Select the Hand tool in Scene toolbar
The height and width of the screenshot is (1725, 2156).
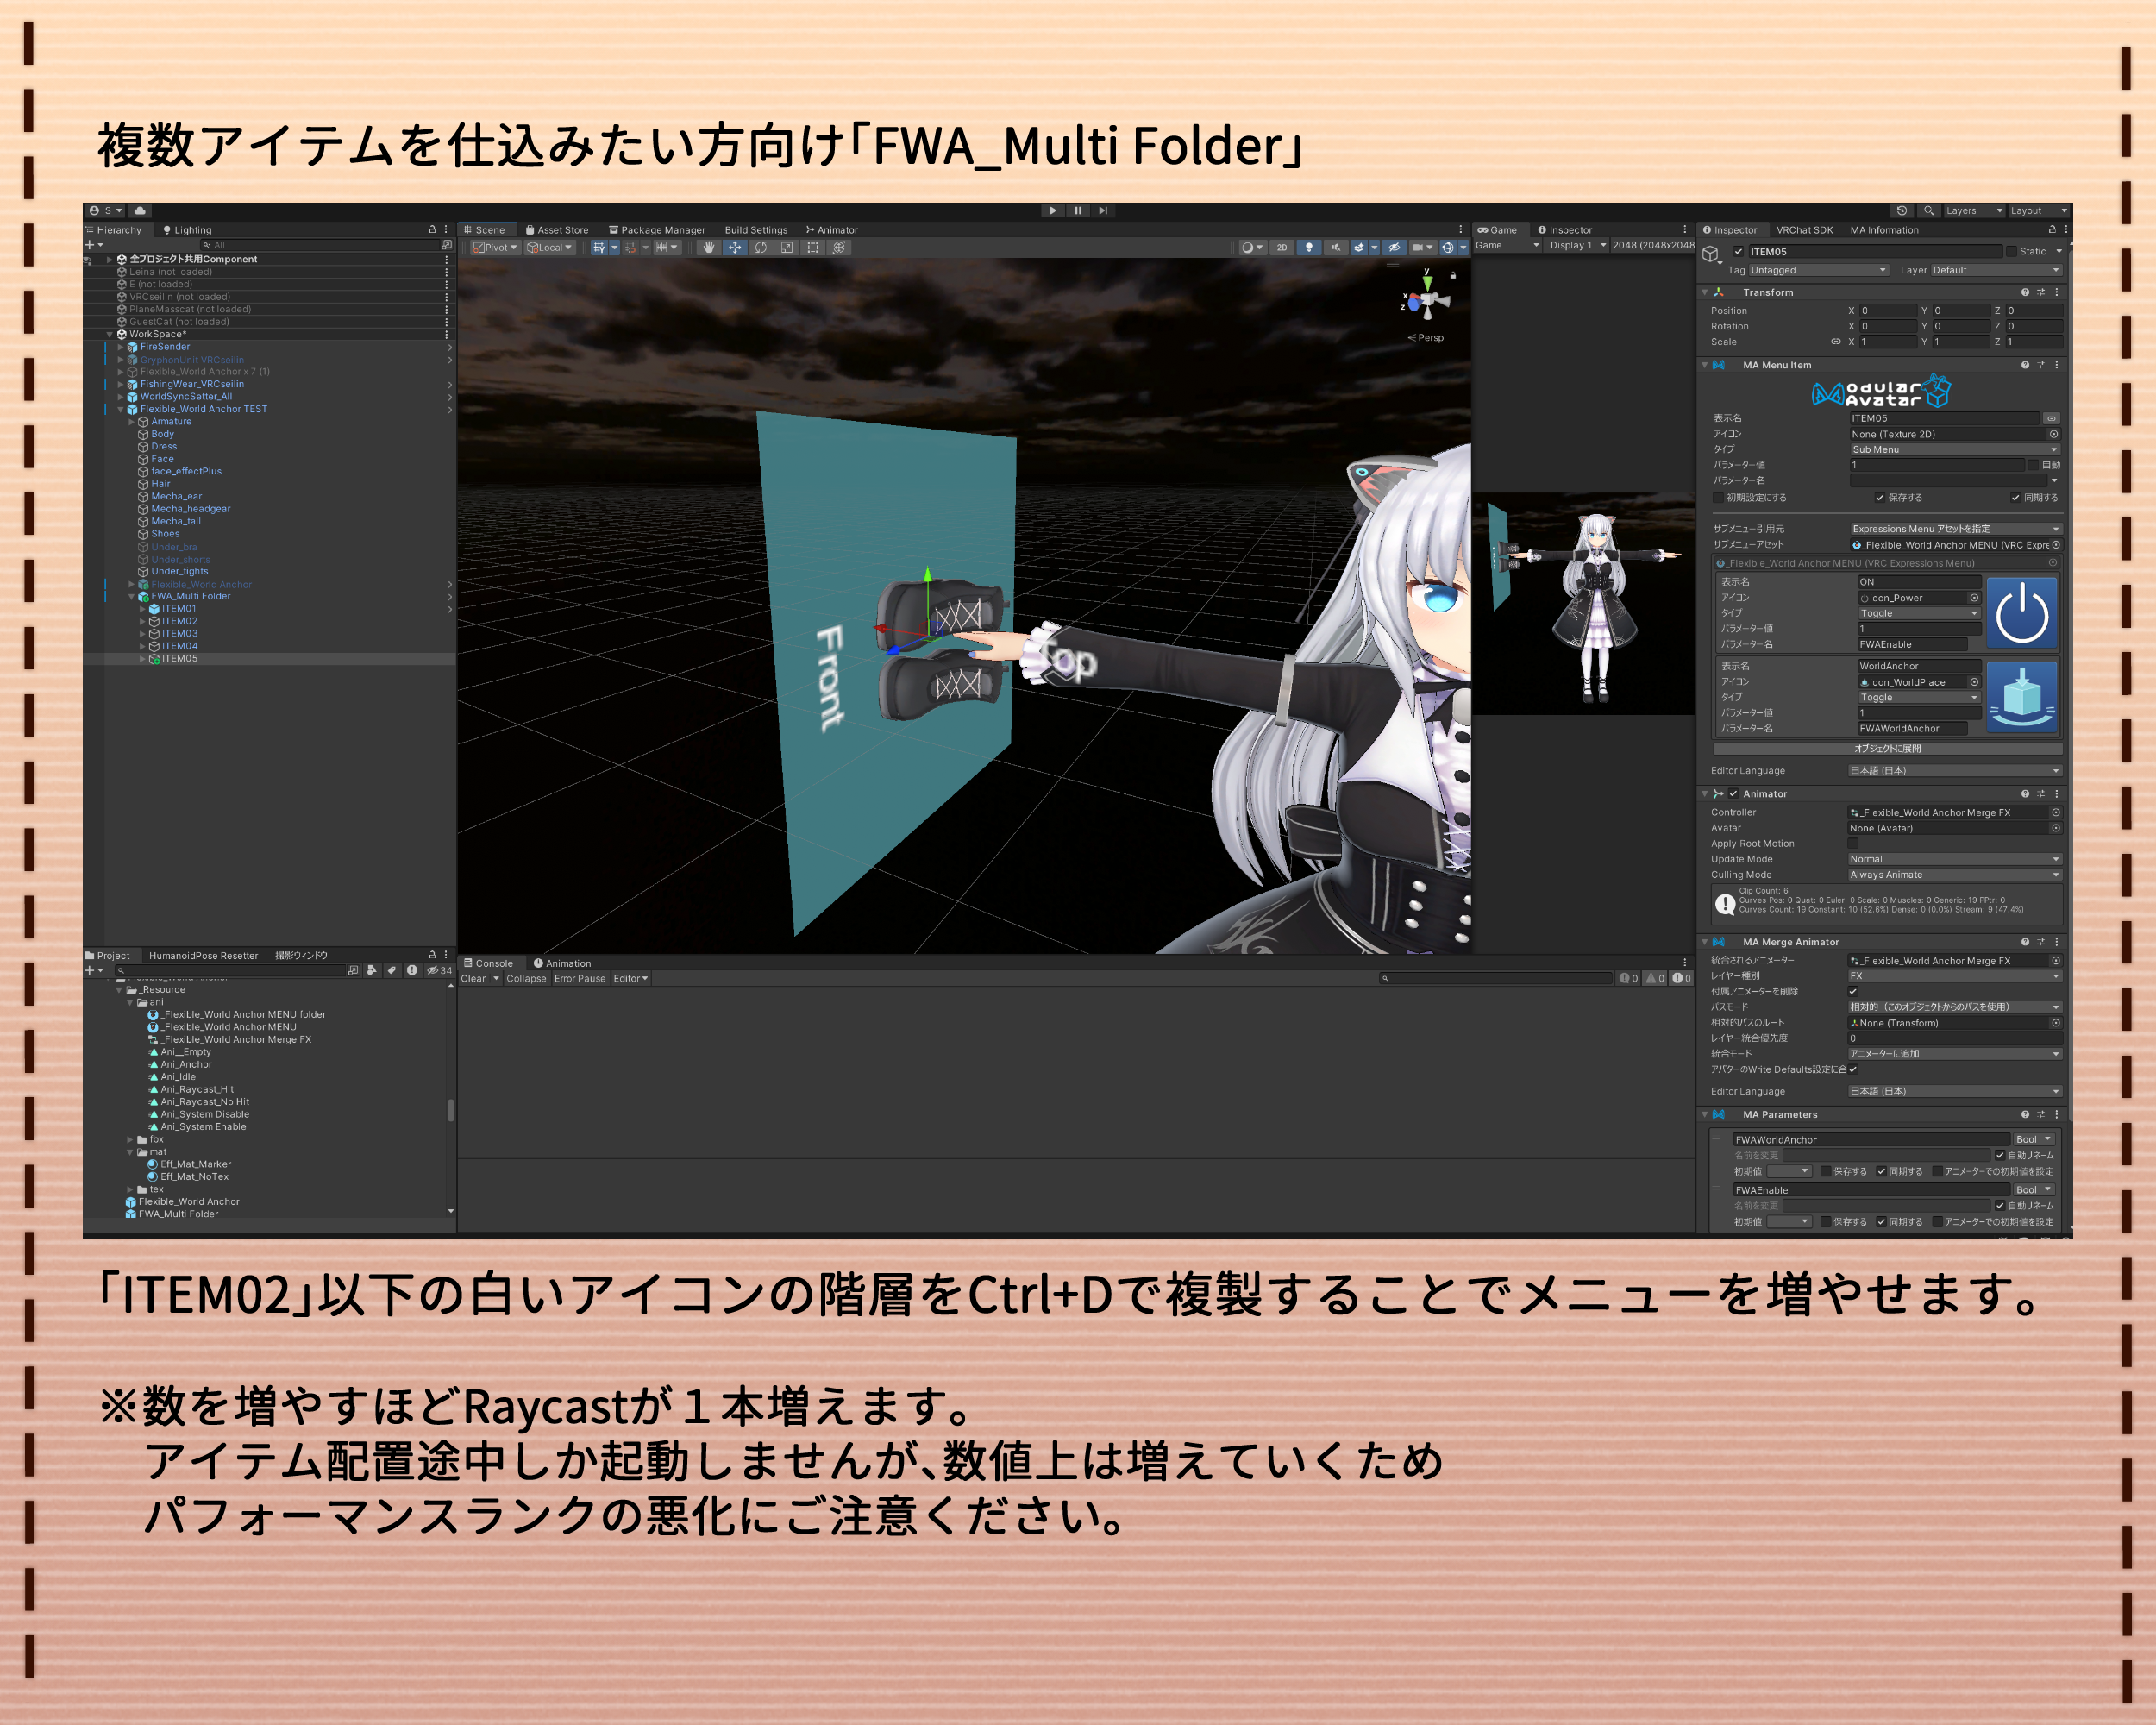coord(709,247)
